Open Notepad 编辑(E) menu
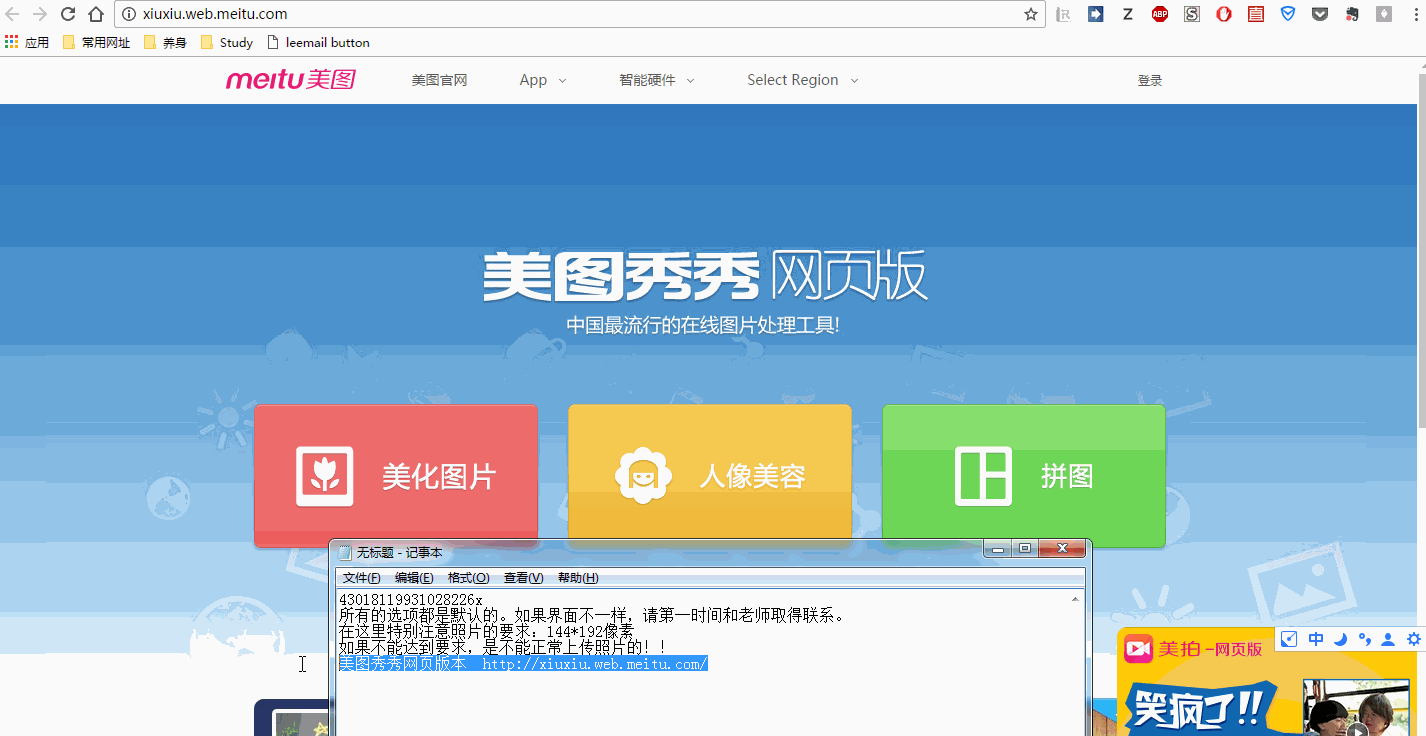This screenshot has width=1426, height=736. [414, 578]
